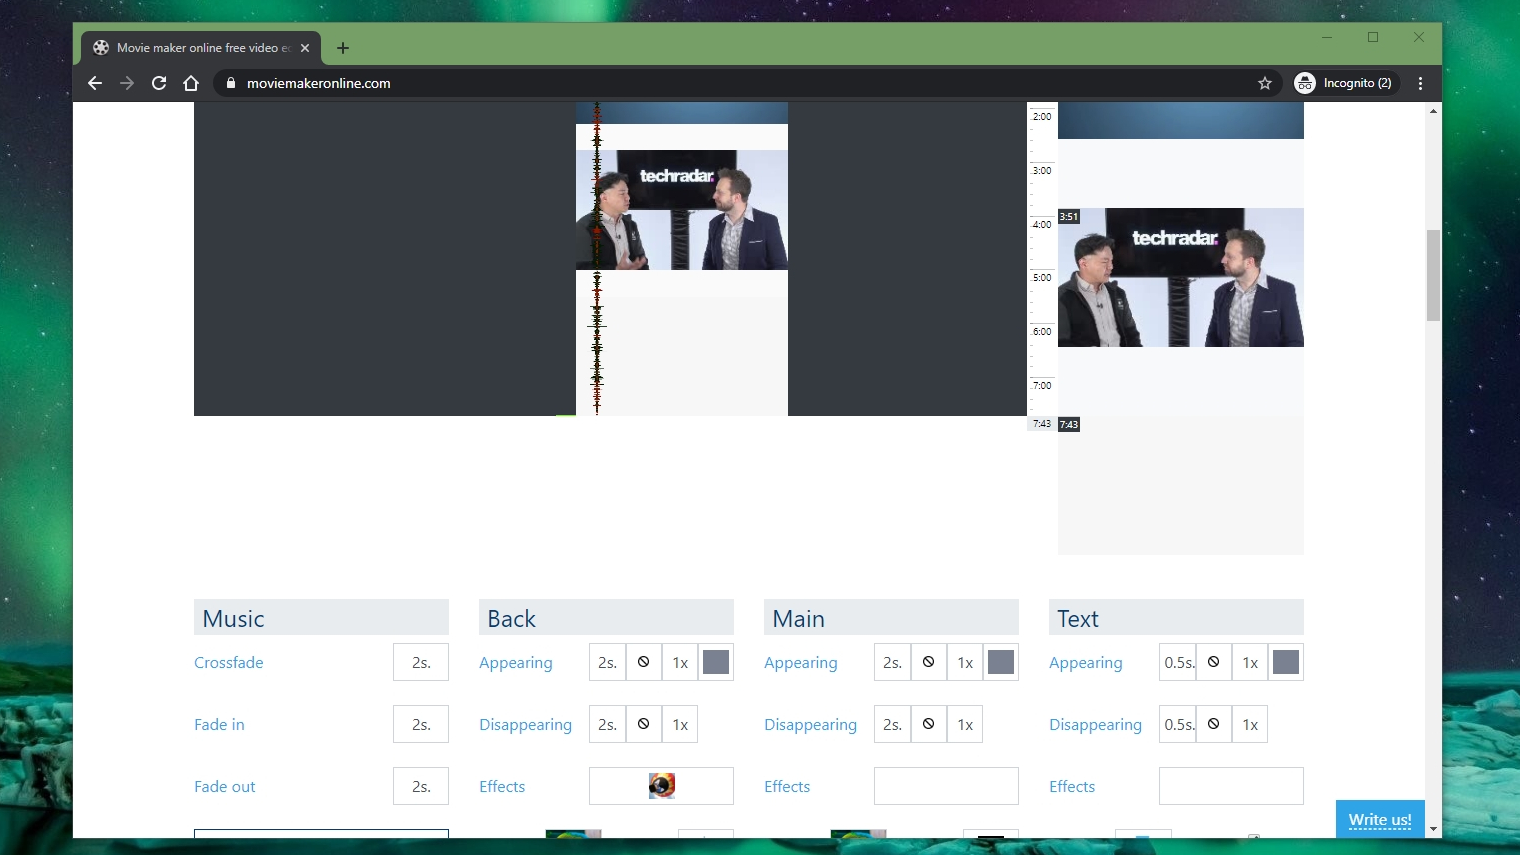View site info via the padlock icon
Viewport: 1520px width, 855px height.
coord(231,83)
